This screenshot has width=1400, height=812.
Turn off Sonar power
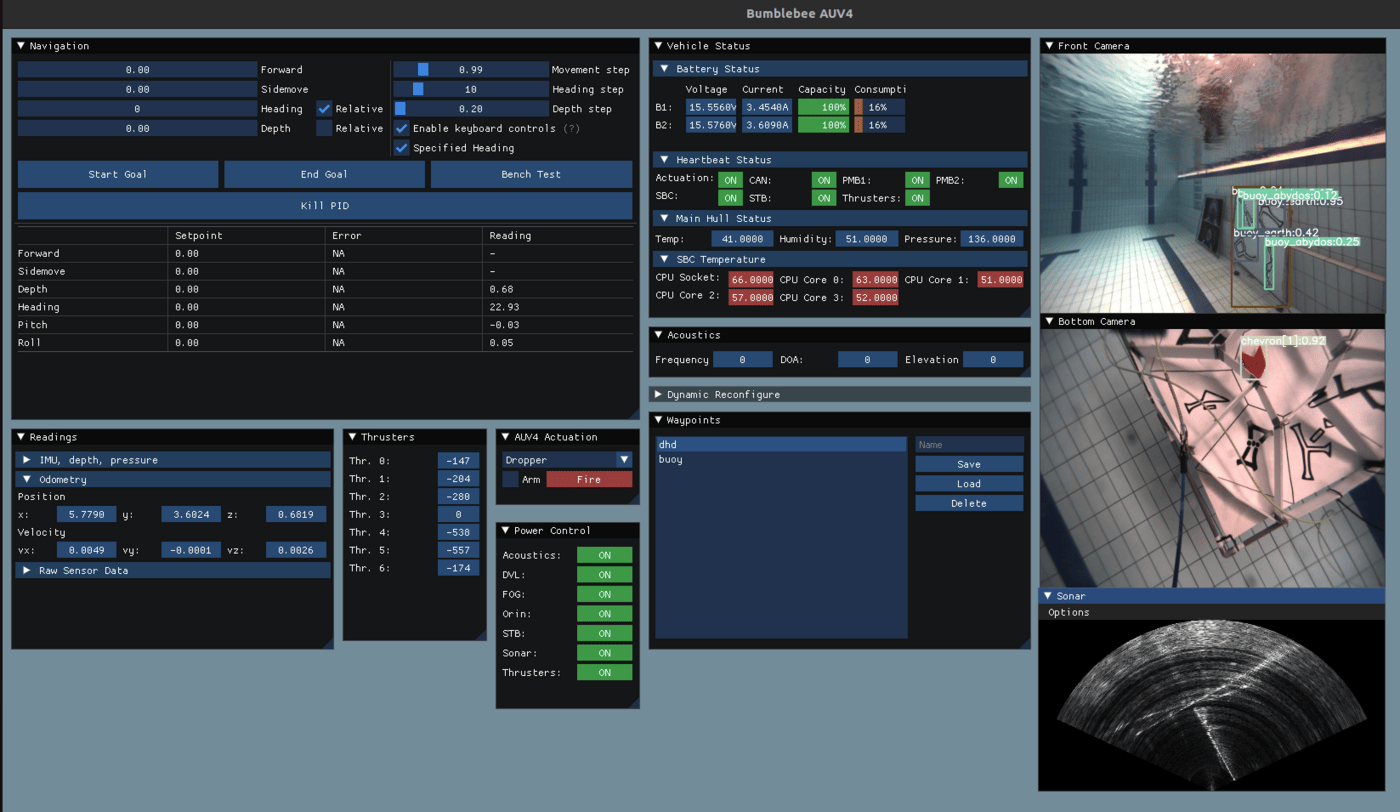[604, 652]
